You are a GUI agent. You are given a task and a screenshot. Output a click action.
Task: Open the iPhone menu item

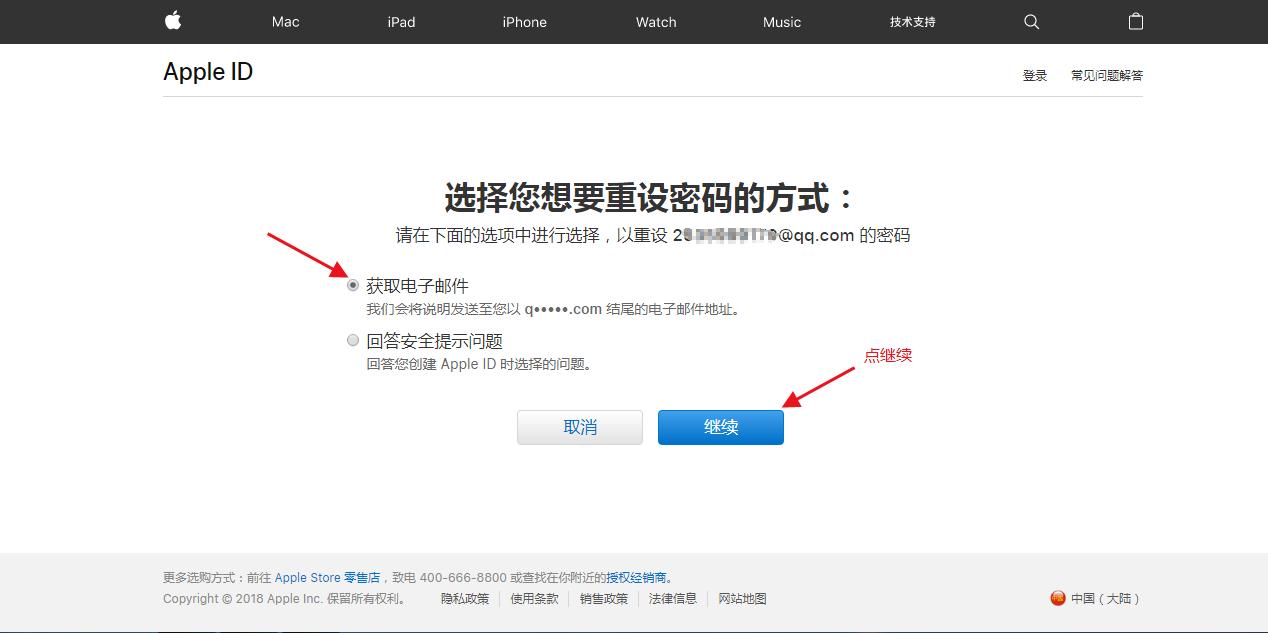[x=524, y=22]
